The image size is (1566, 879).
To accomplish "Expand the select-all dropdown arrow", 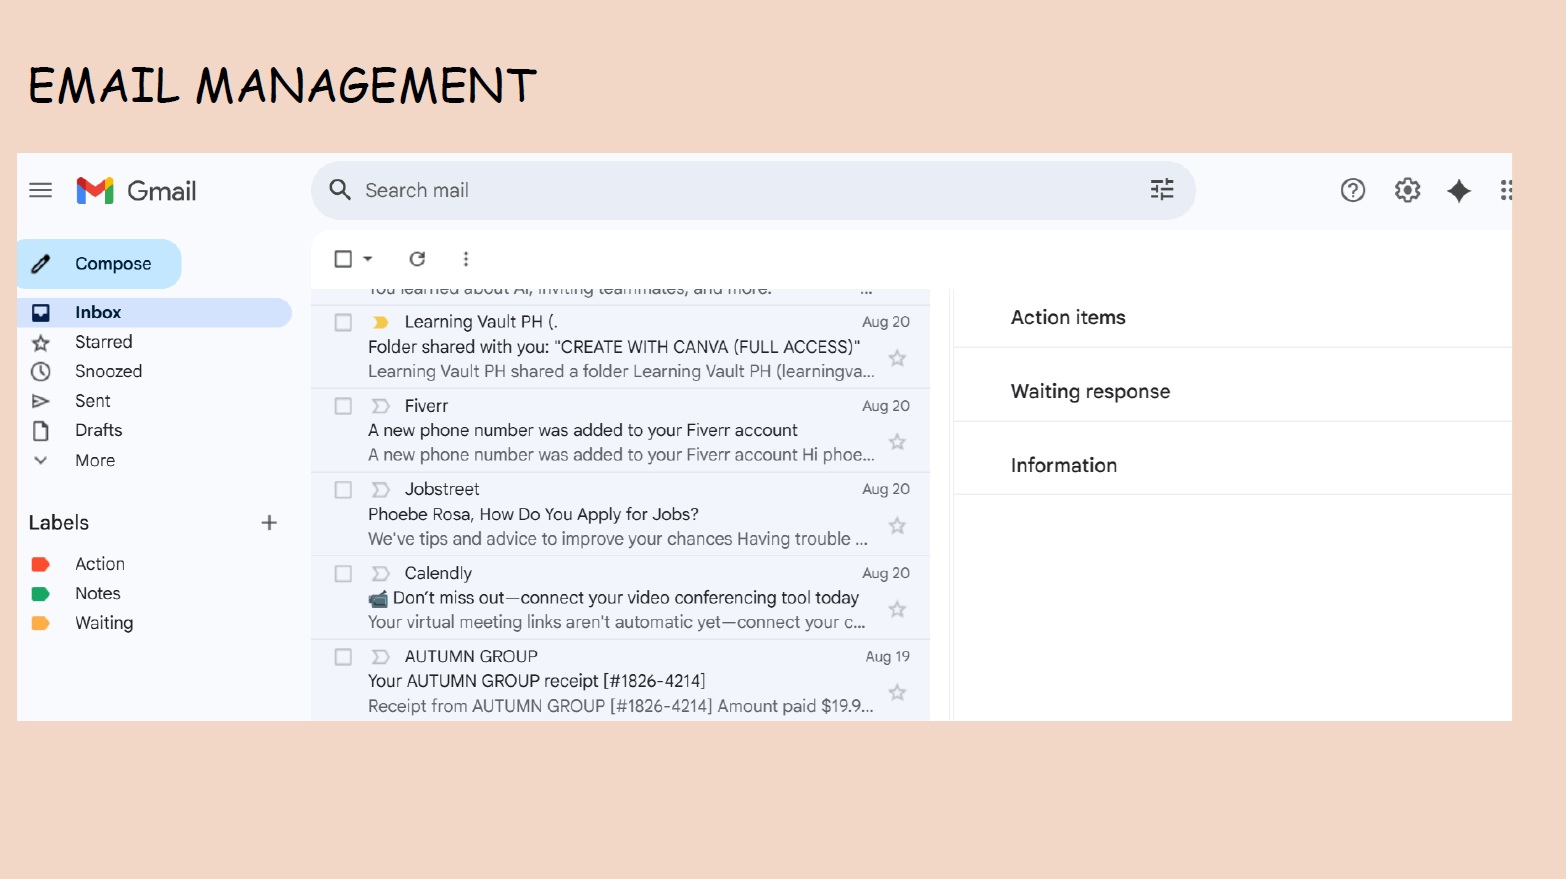I will click(368, 259).
